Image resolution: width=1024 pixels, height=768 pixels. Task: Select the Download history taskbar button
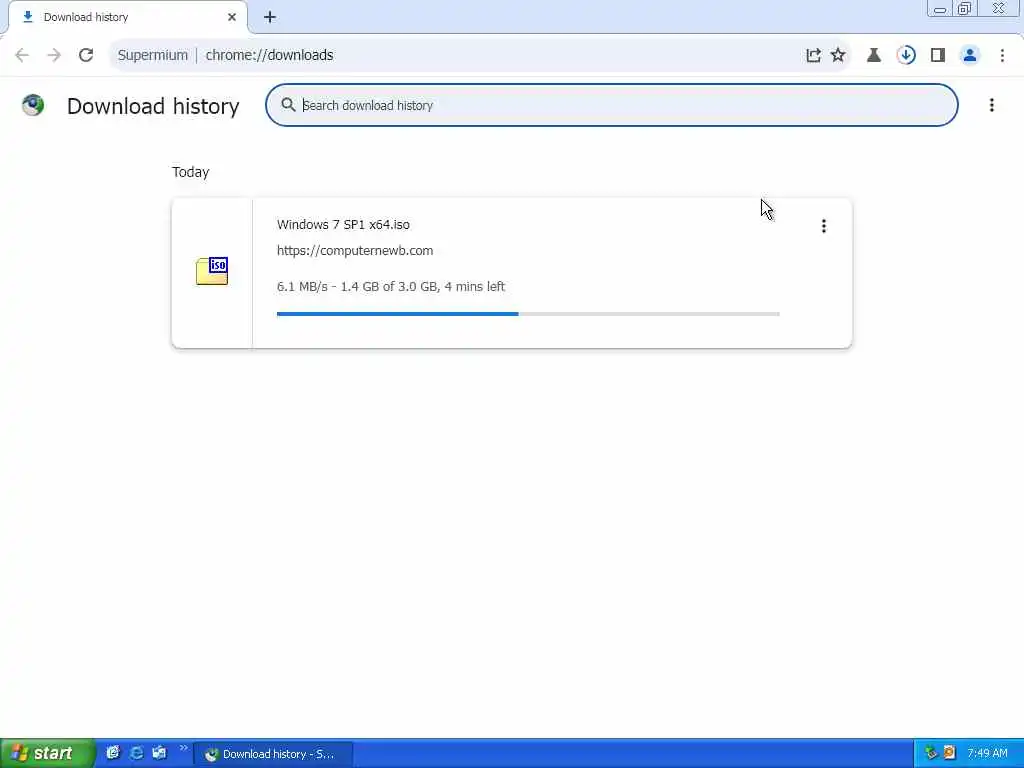(274, 754)
